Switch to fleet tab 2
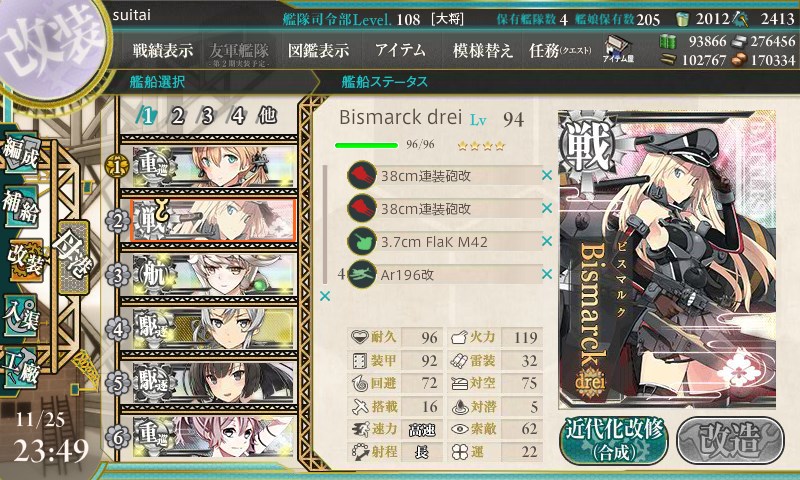The height and width of the screenshot is (480, 800). tap(177, 116)
